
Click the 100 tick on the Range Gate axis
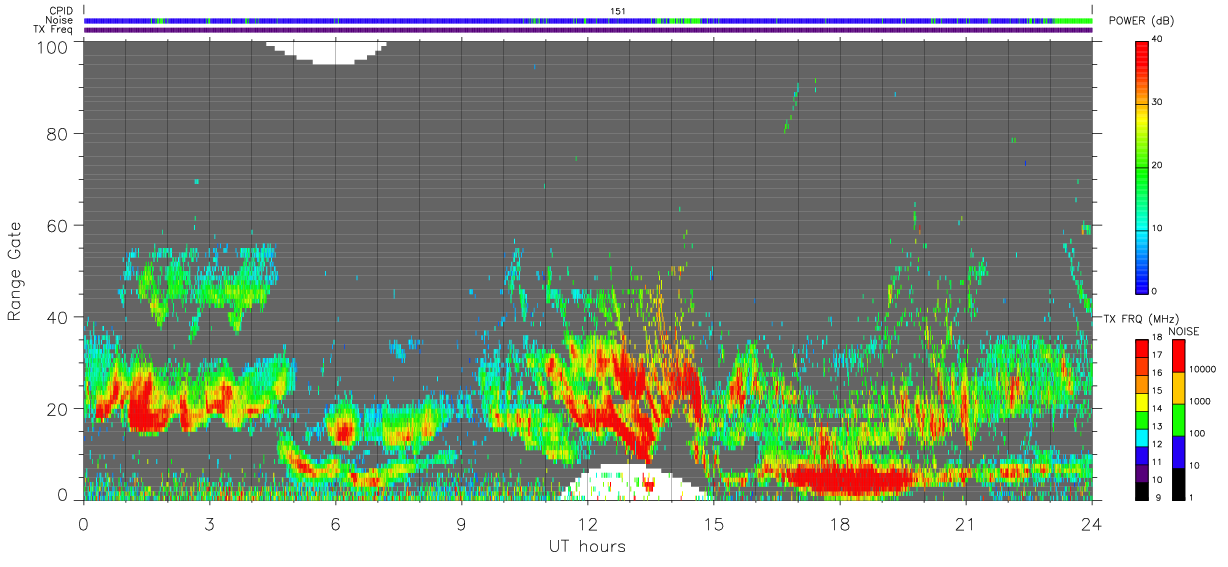click(x=53, y=45)
